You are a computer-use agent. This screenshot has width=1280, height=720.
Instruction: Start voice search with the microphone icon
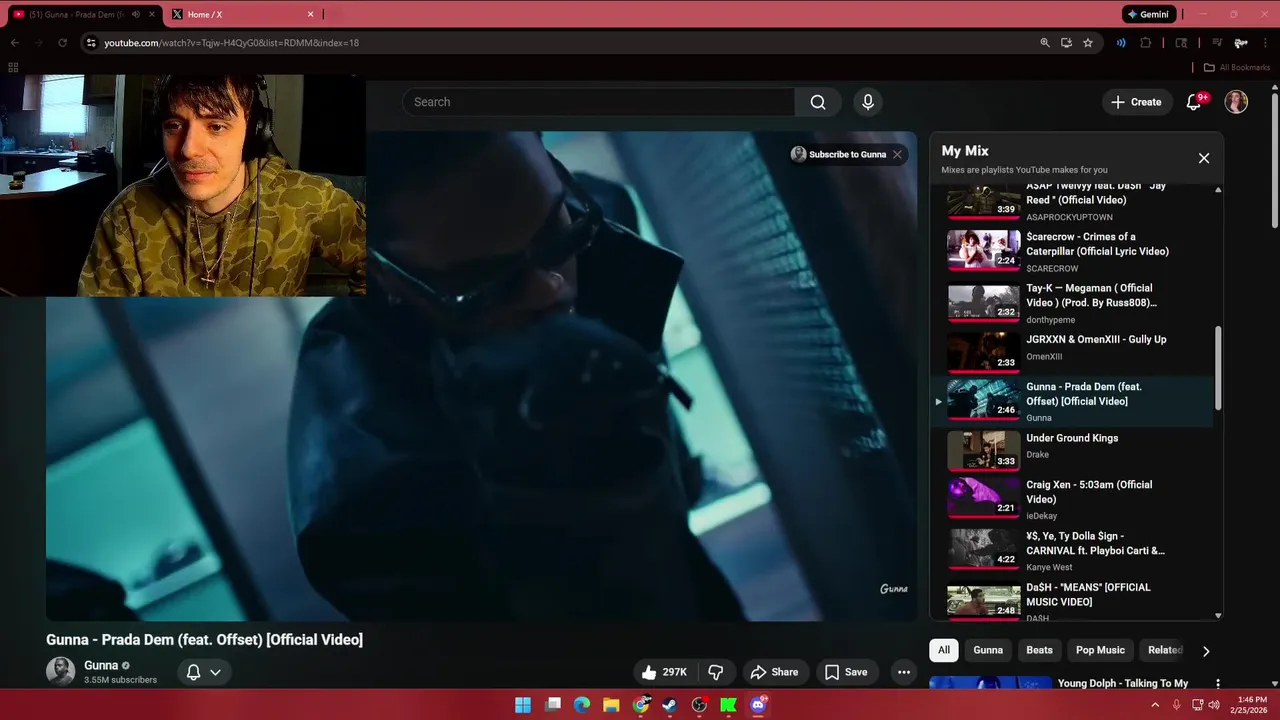tap(868, 102)
